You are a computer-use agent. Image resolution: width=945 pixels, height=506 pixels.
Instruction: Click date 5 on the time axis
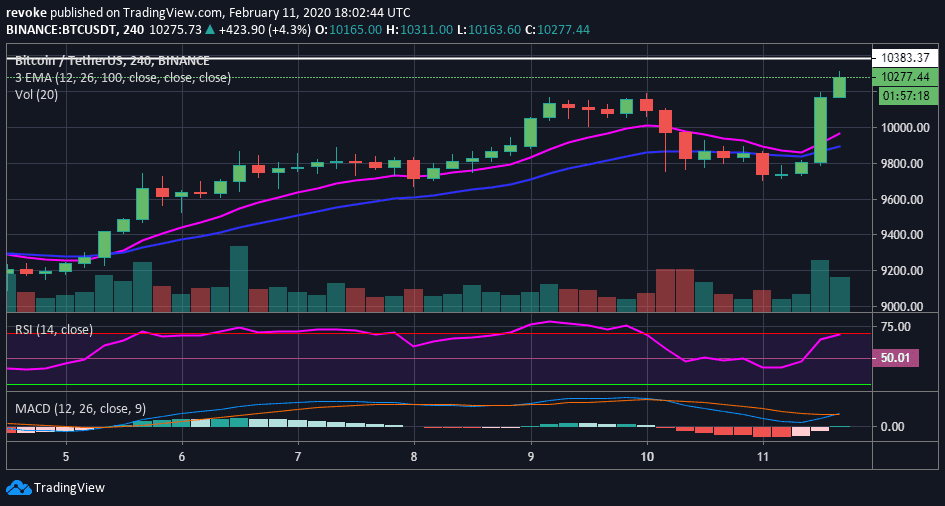tap(66, 456)
